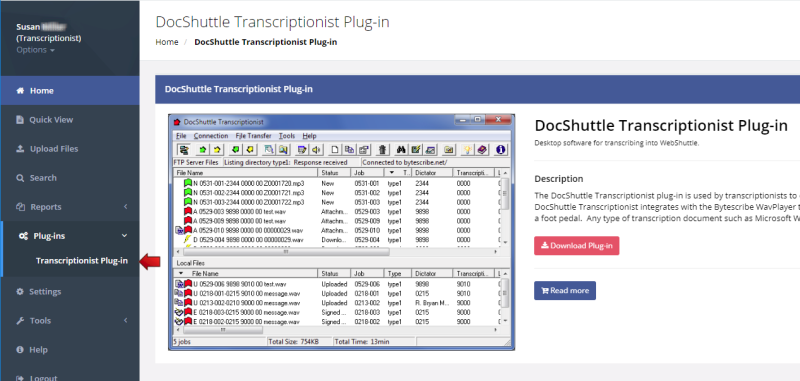Collapse the Plug-ins menu chevron
800x381 pixels.
pyautogui.click(x=125, y=236)
